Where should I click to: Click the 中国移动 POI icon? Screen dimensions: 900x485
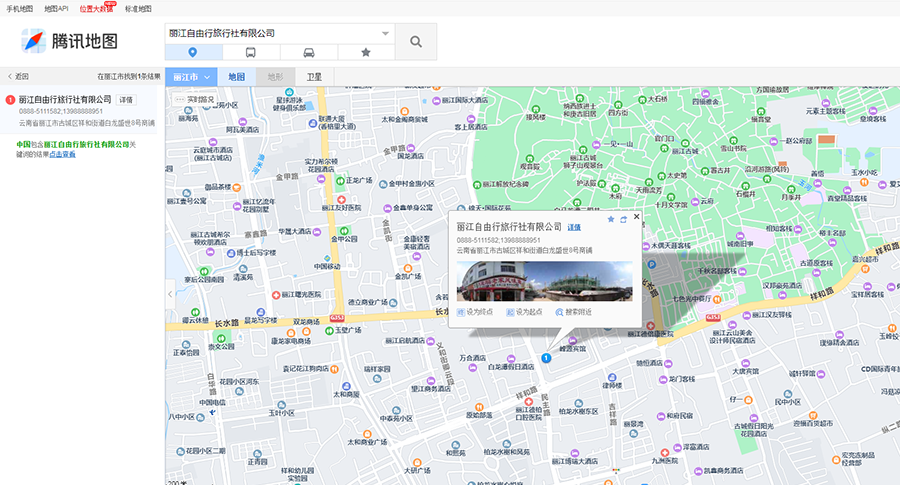(327, 258)
